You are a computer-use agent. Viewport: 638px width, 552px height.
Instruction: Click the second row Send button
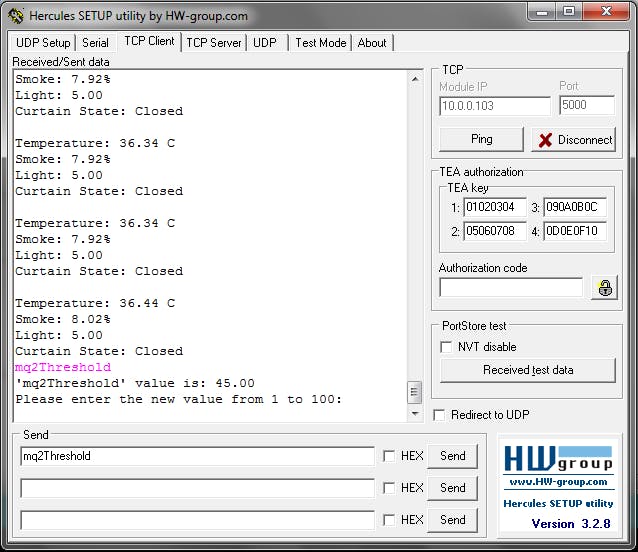452,488
